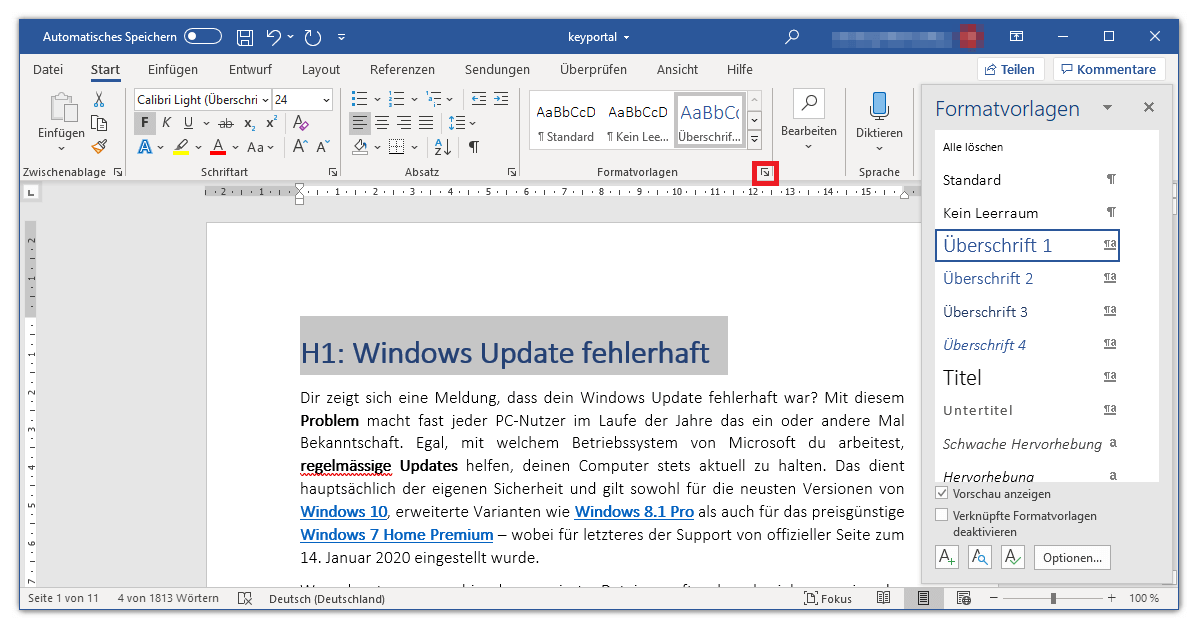The height and width of the screenshot is (630, 1200).
Task: Open the Absatz dialog launcher
Action: (512, 172)
